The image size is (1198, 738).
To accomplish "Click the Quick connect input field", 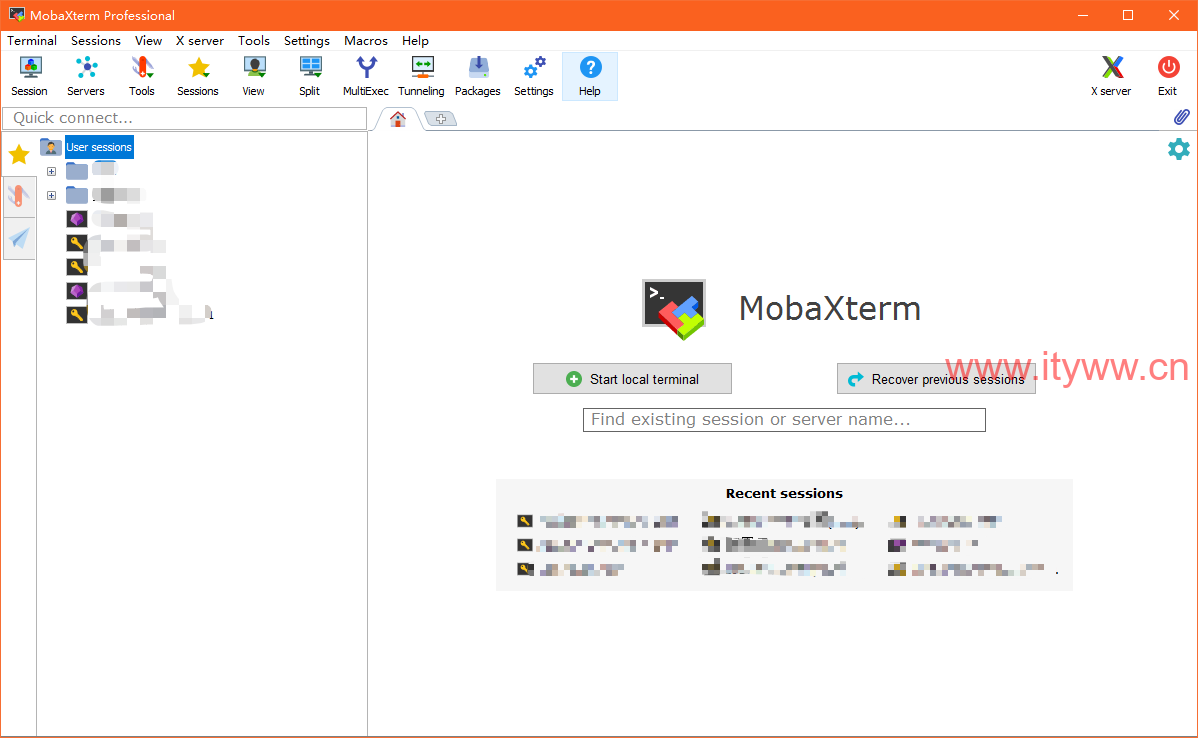I will click(x=185, y=118).
